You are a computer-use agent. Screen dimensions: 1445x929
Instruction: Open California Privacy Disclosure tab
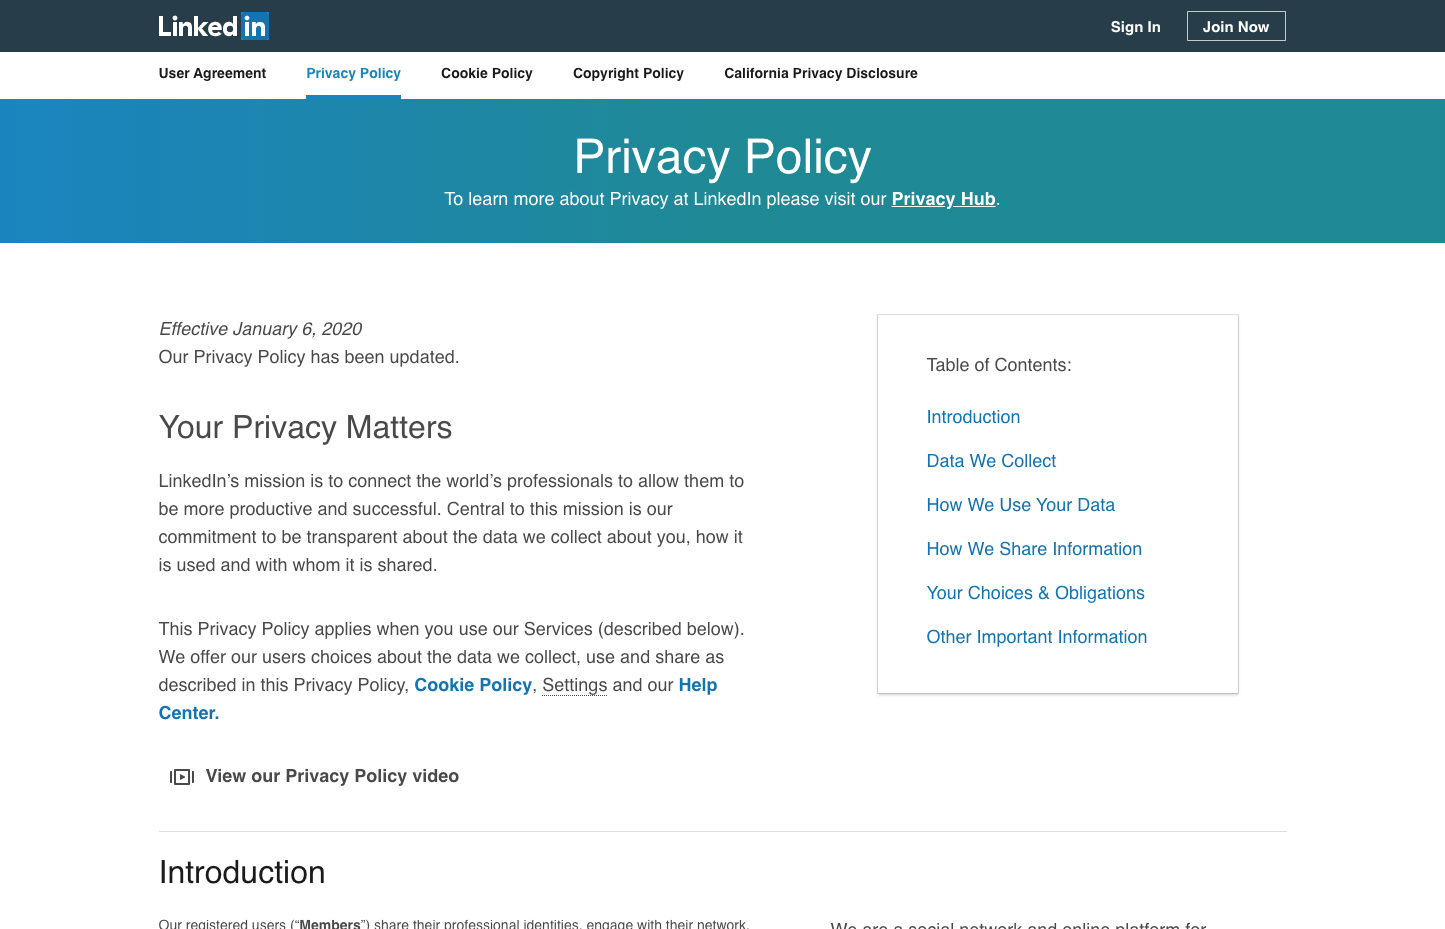coord(820,73)
